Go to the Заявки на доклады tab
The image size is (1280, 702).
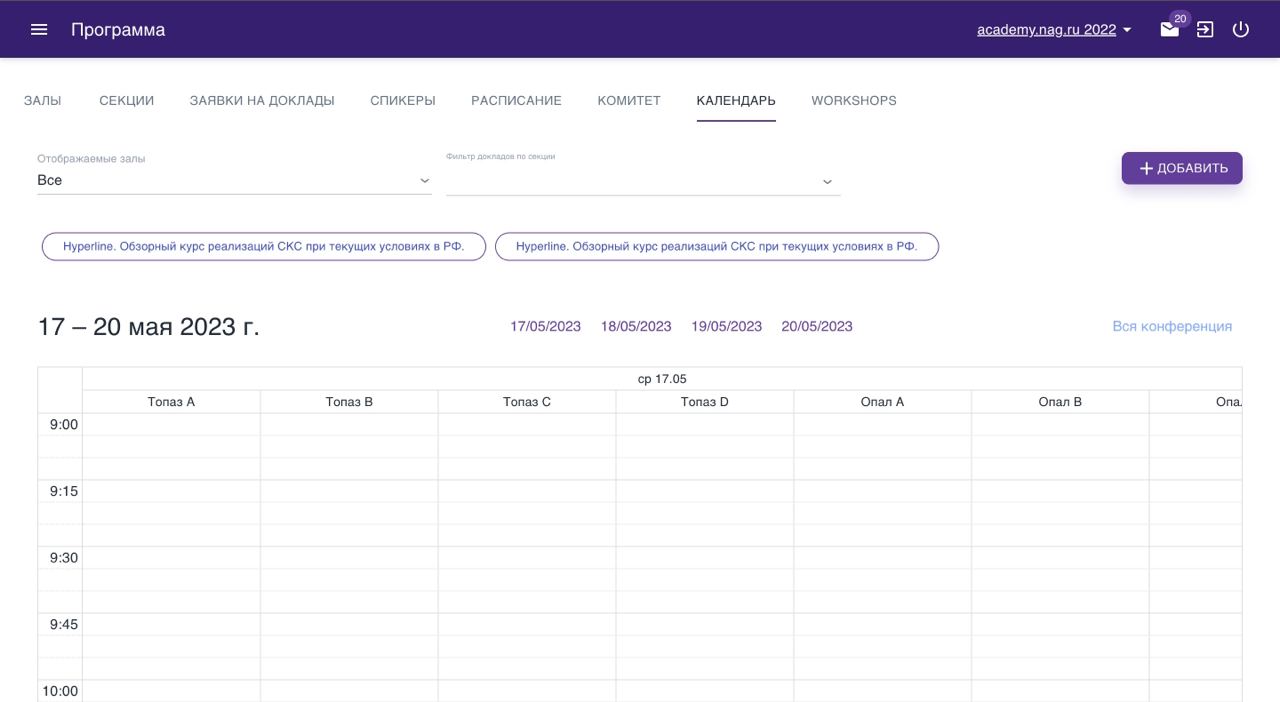262,101
